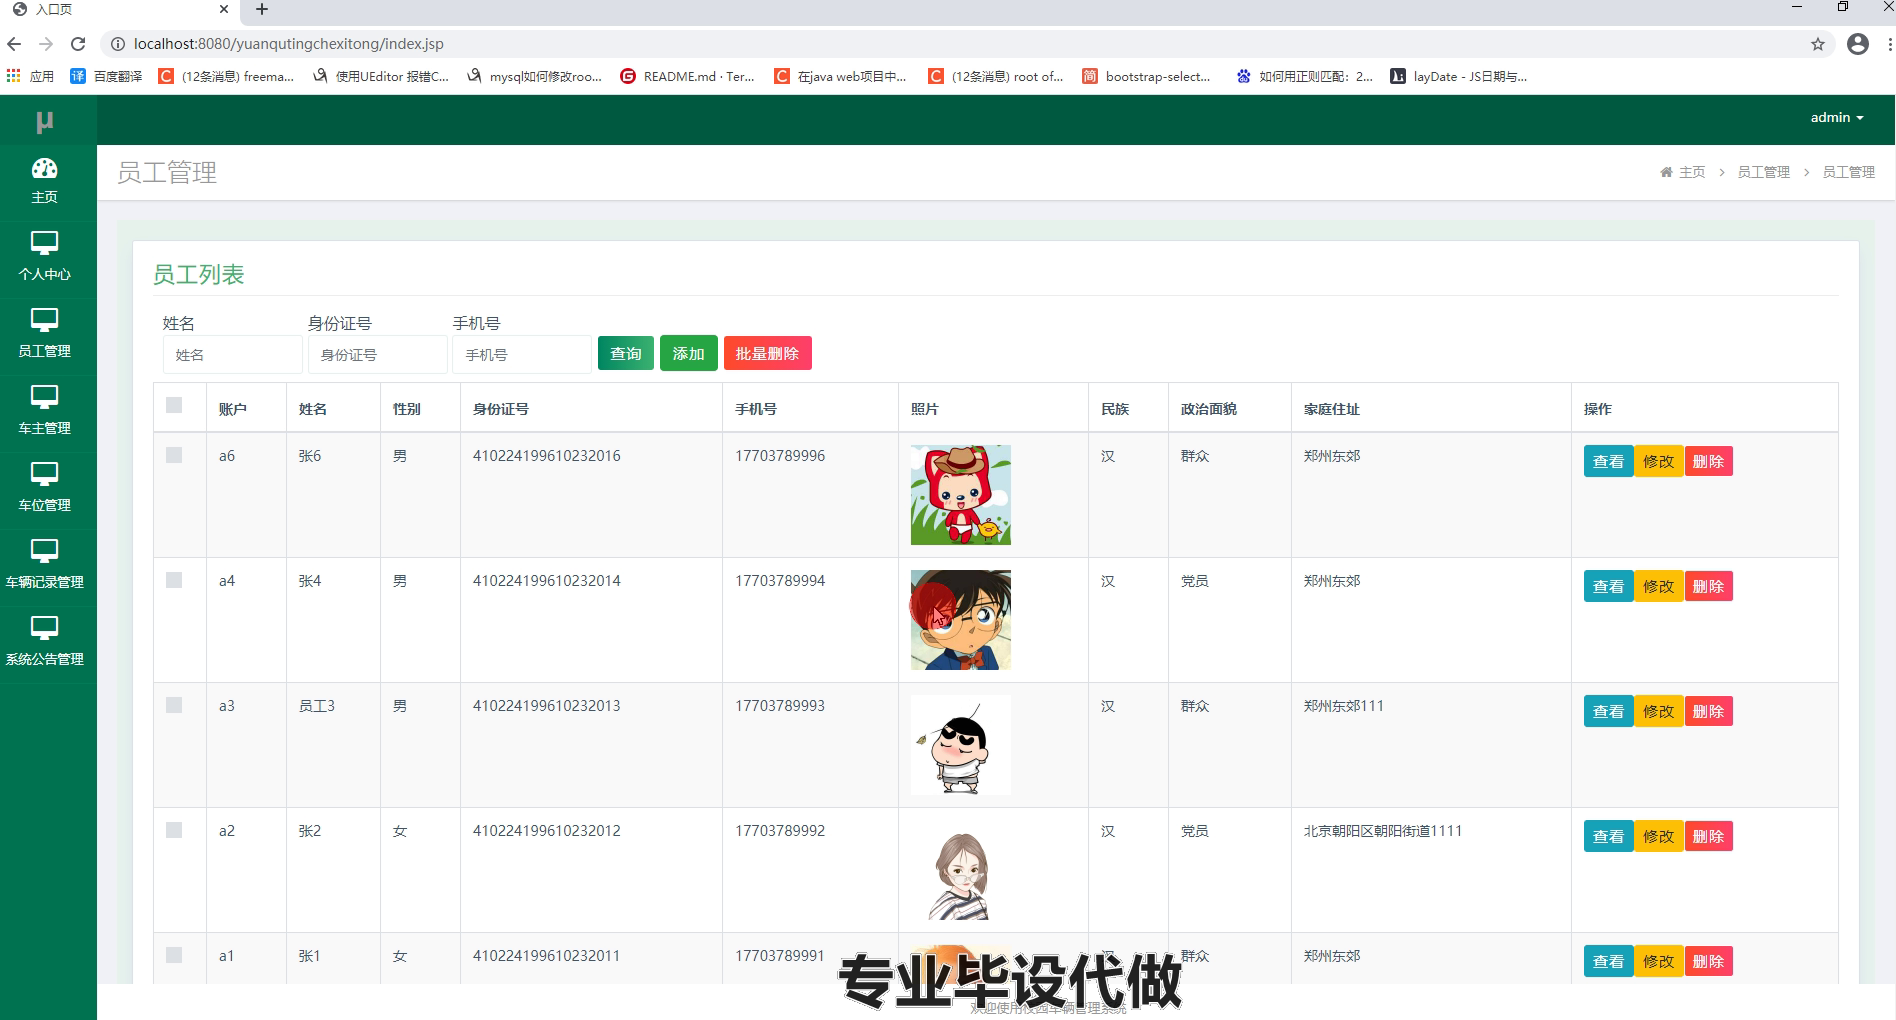Click the photo thumbnail of 员工3

click(x=961, y=745)
